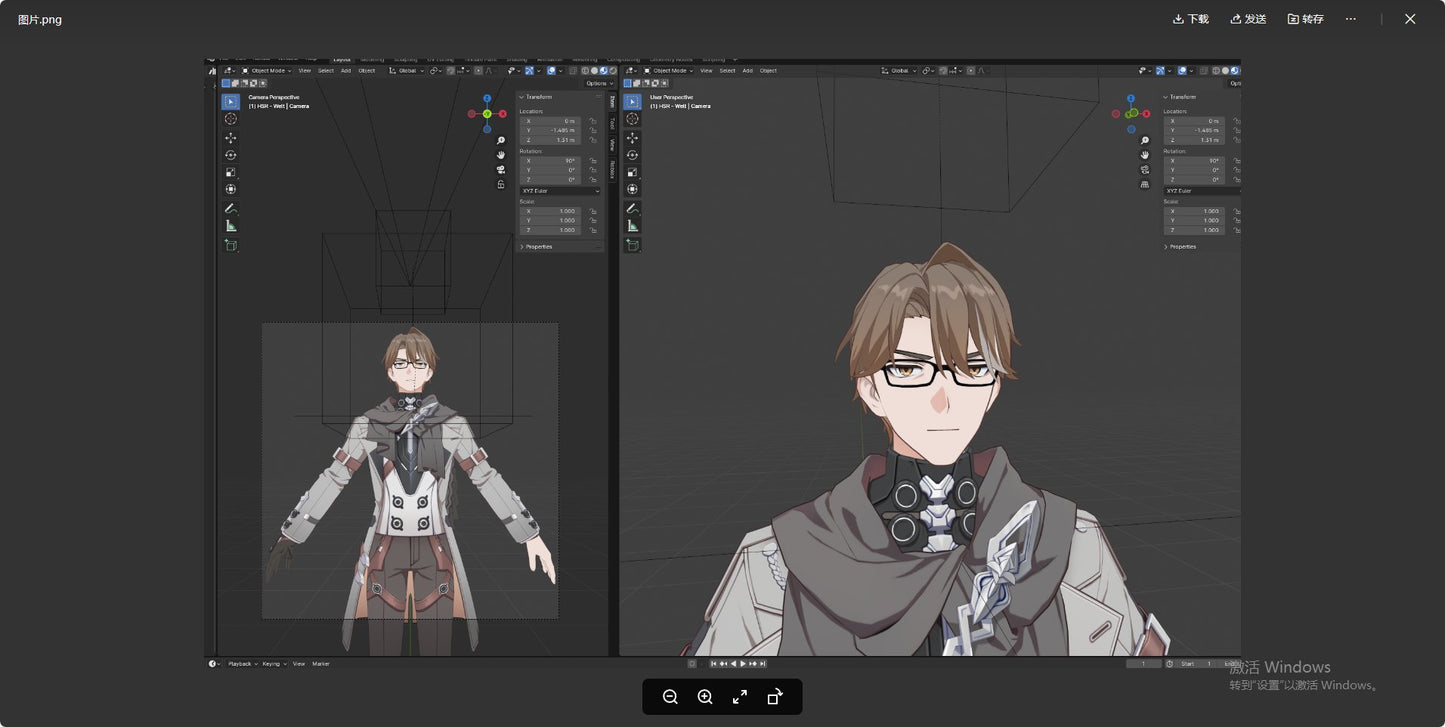1445x727 pixels.
Task: Toggle the lock beside Rotation X in left sidebar
Action: 593,161
